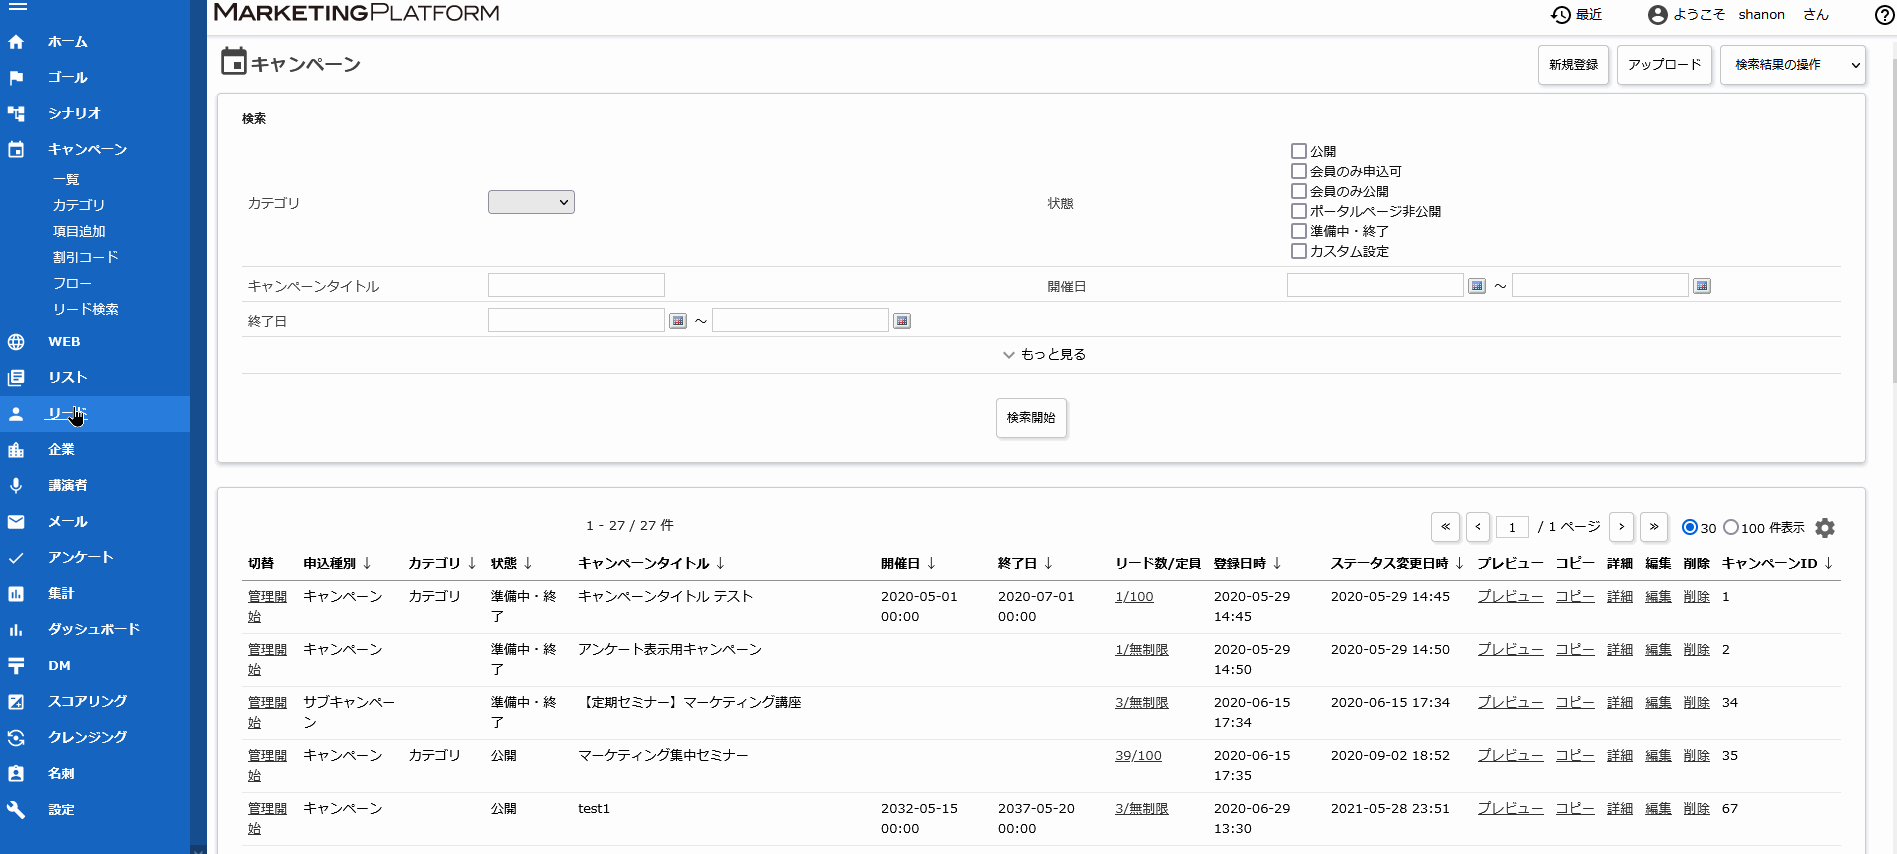Click the キャンペーンタイトル text field
This screenshot has height=854, width=1897.
point(576,286)
